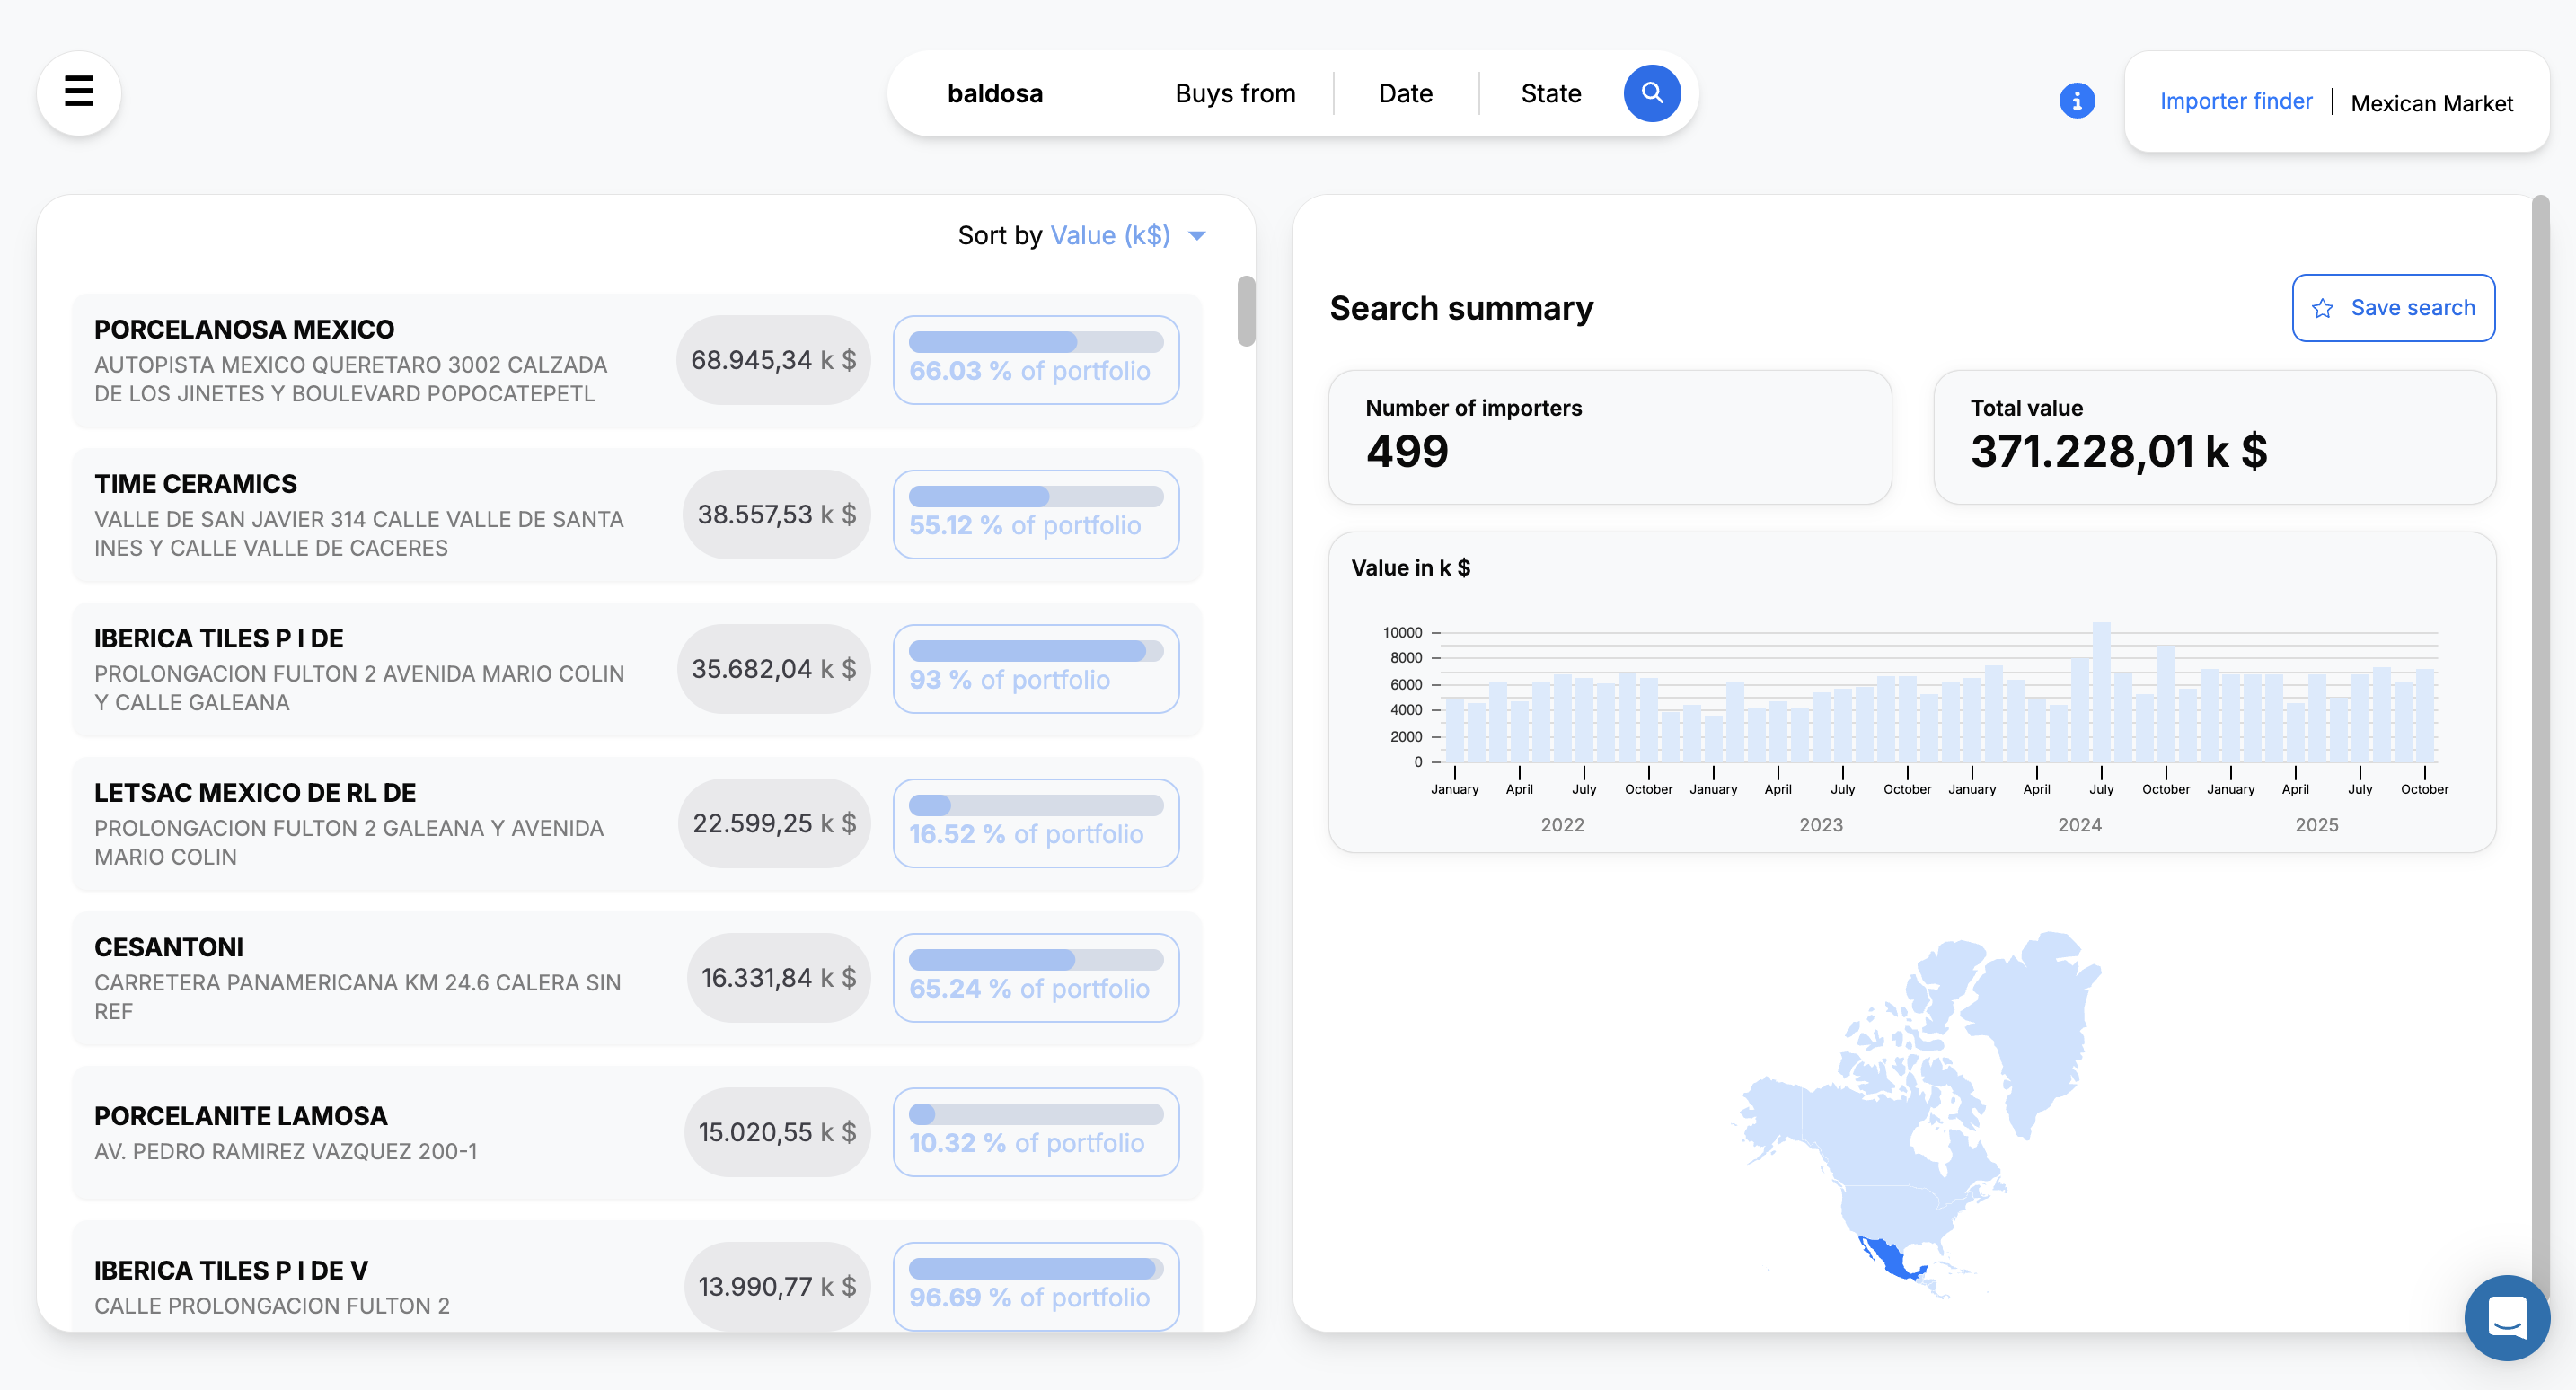
Task: Click the blue search magnifier button
Action: pyautogui.click(x=1652, y=93)
